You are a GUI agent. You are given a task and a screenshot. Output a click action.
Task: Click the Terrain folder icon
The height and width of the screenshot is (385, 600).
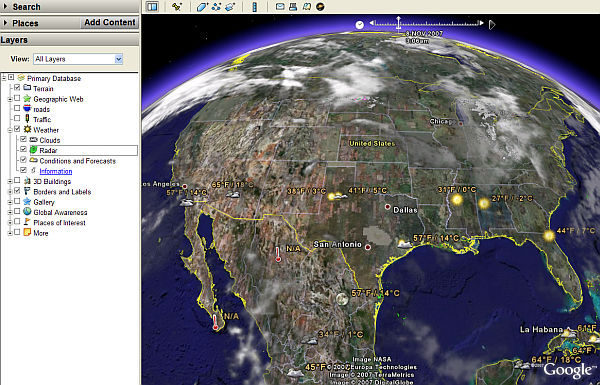[x=27, y=88]
